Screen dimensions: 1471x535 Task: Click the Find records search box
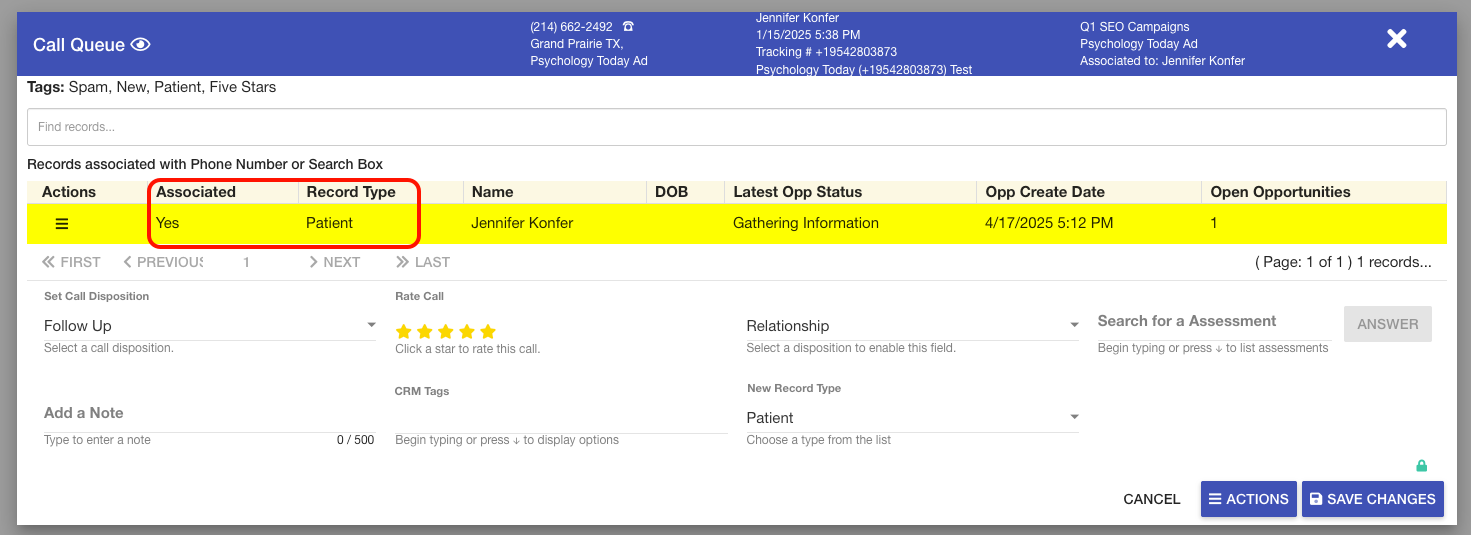tap(736, 127)
